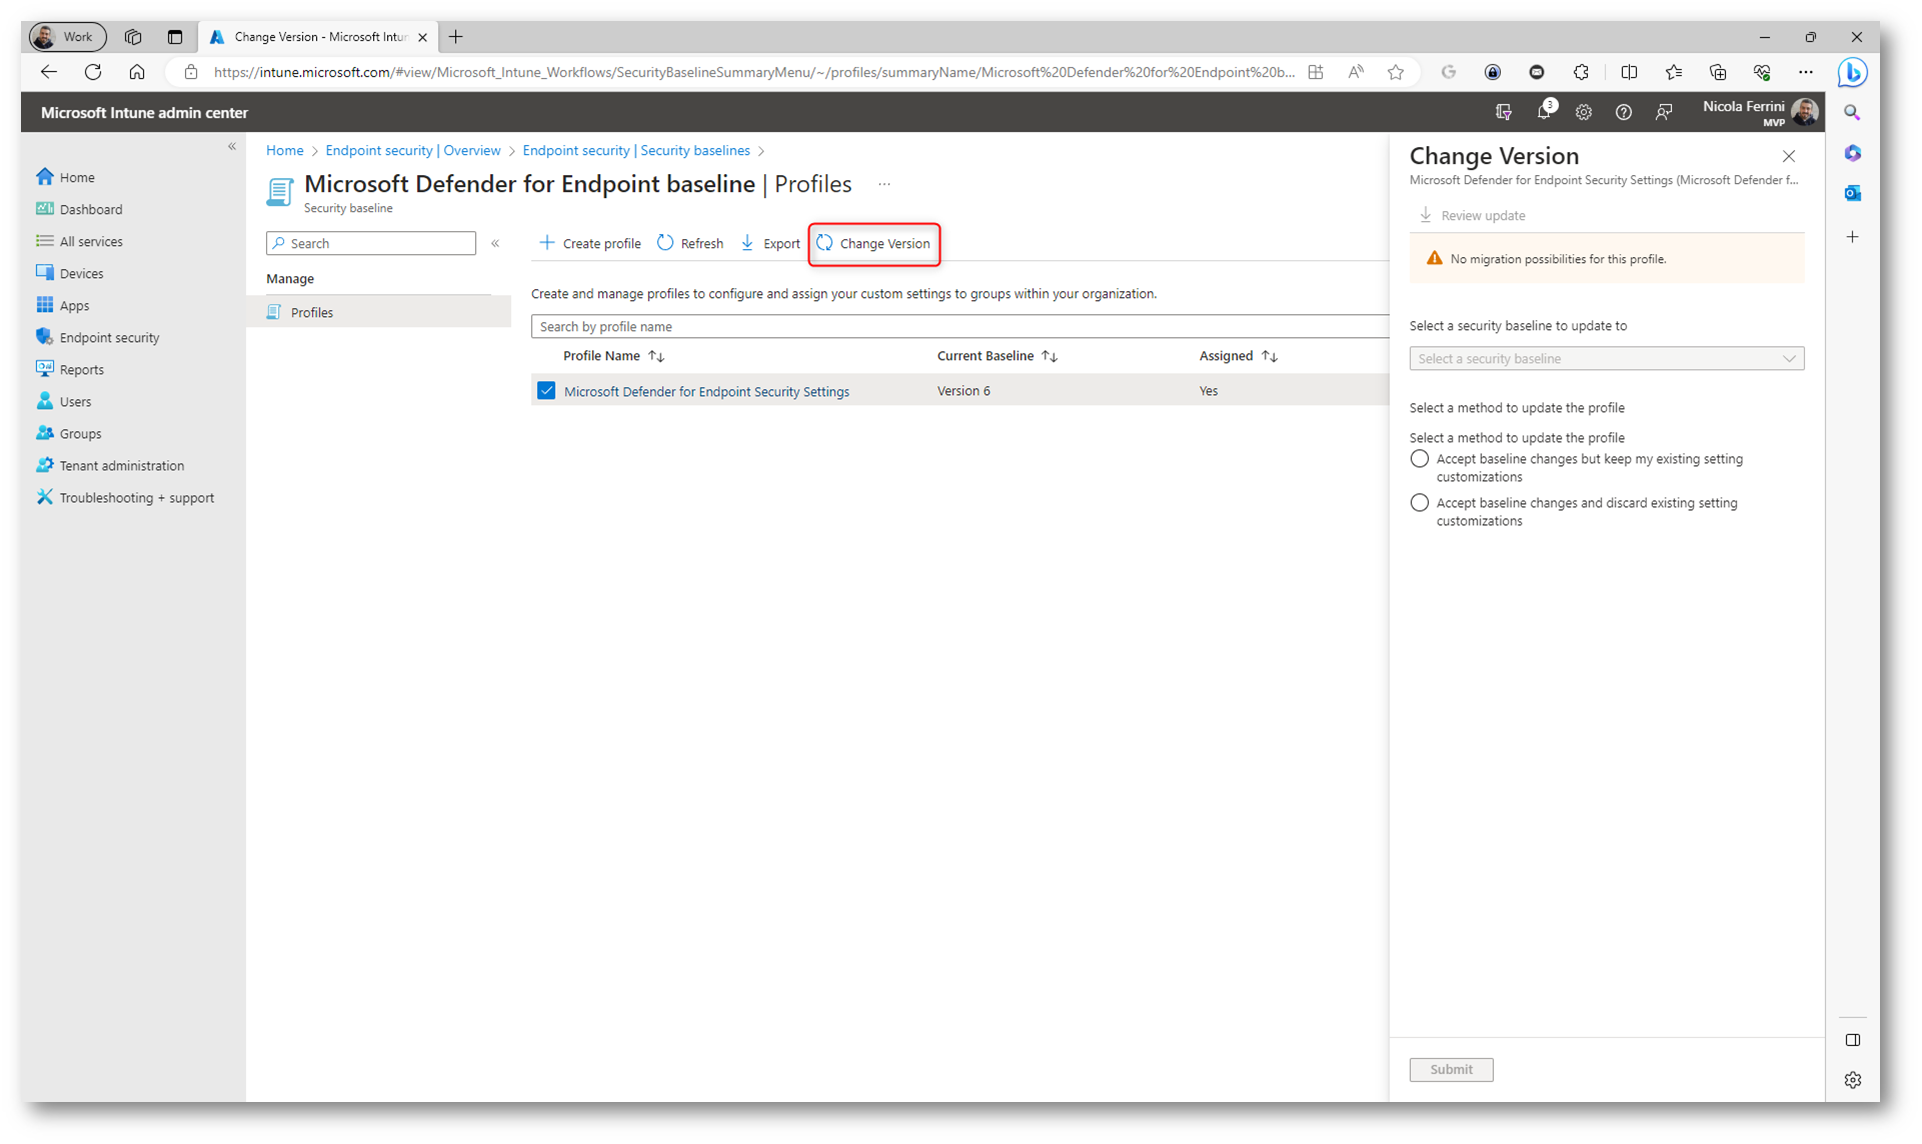
Task: Open Edge sidebar search icon
Action: pos(1852,113)
